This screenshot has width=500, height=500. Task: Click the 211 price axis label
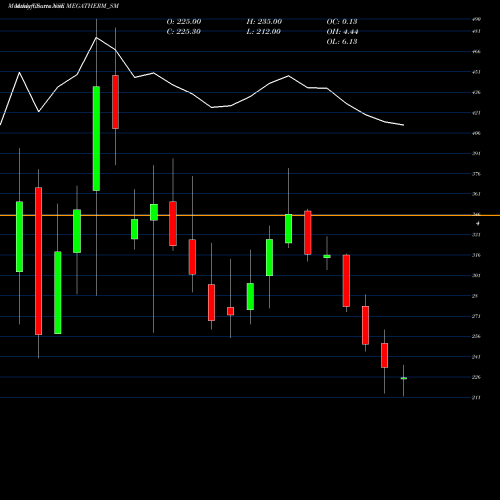[476, 398]
